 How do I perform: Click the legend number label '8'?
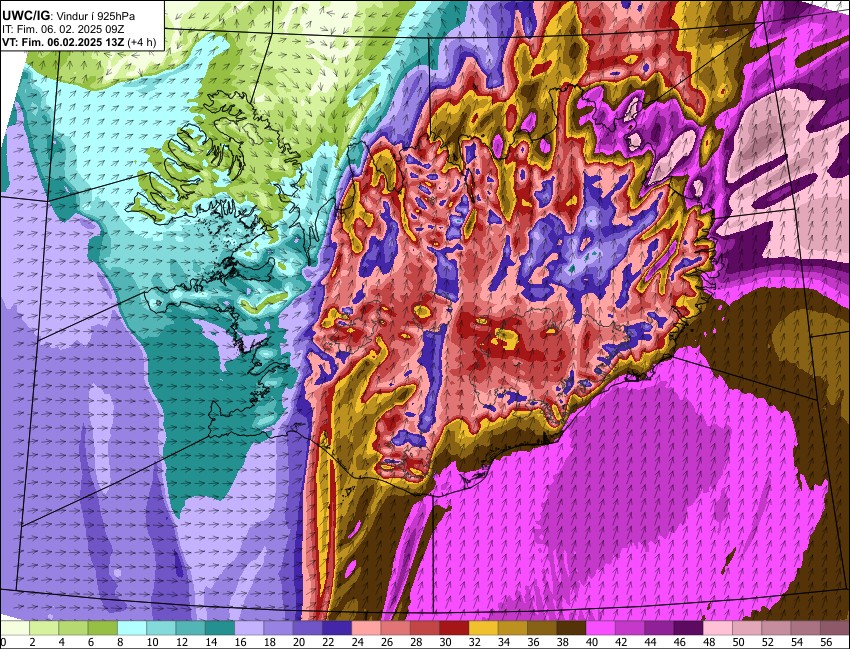coord(118,642)
